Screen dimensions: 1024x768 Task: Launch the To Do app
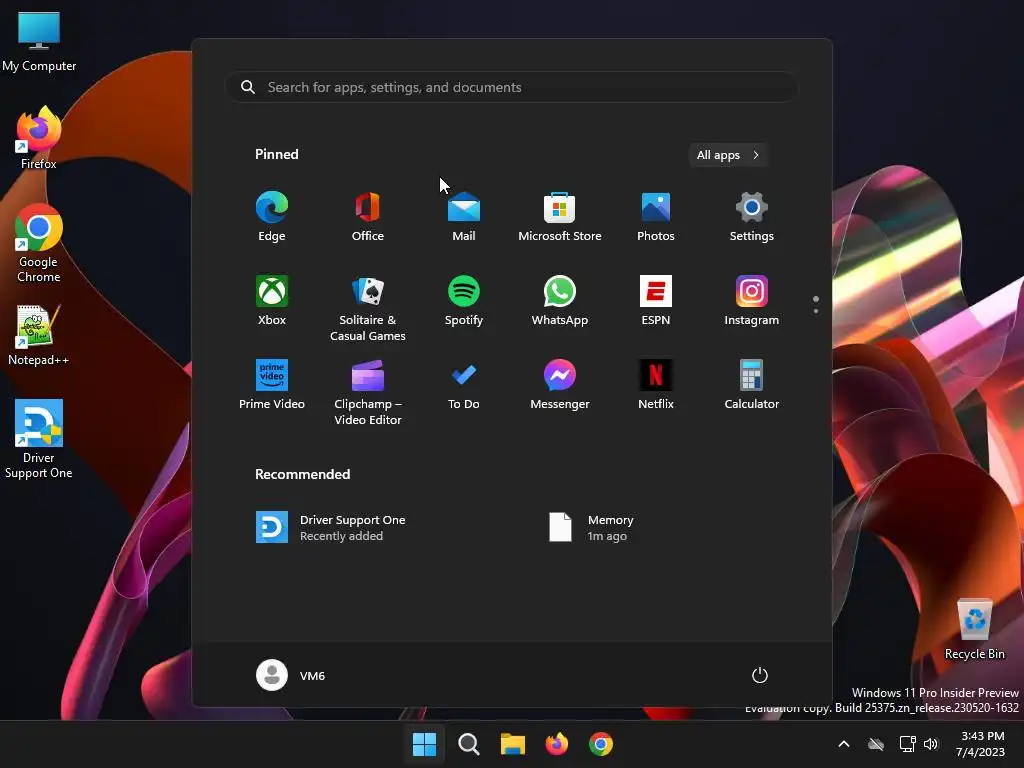point(464,385)
